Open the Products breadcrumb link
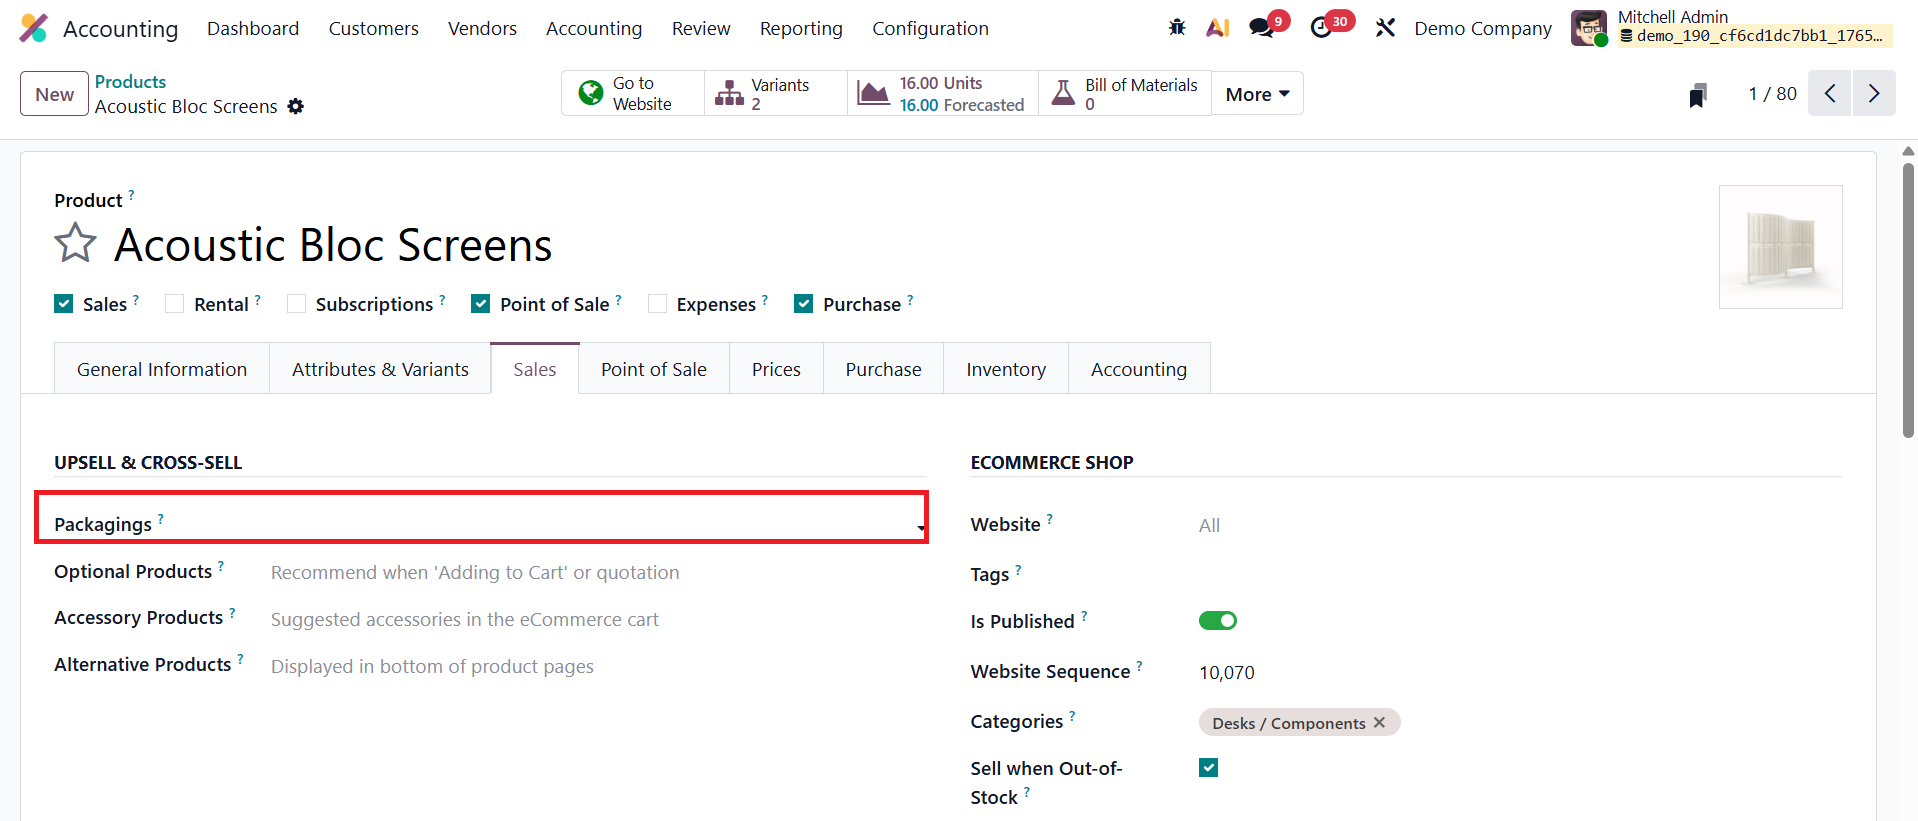Viewport: 1918px width, 821px height. click(x=130, y=82)
